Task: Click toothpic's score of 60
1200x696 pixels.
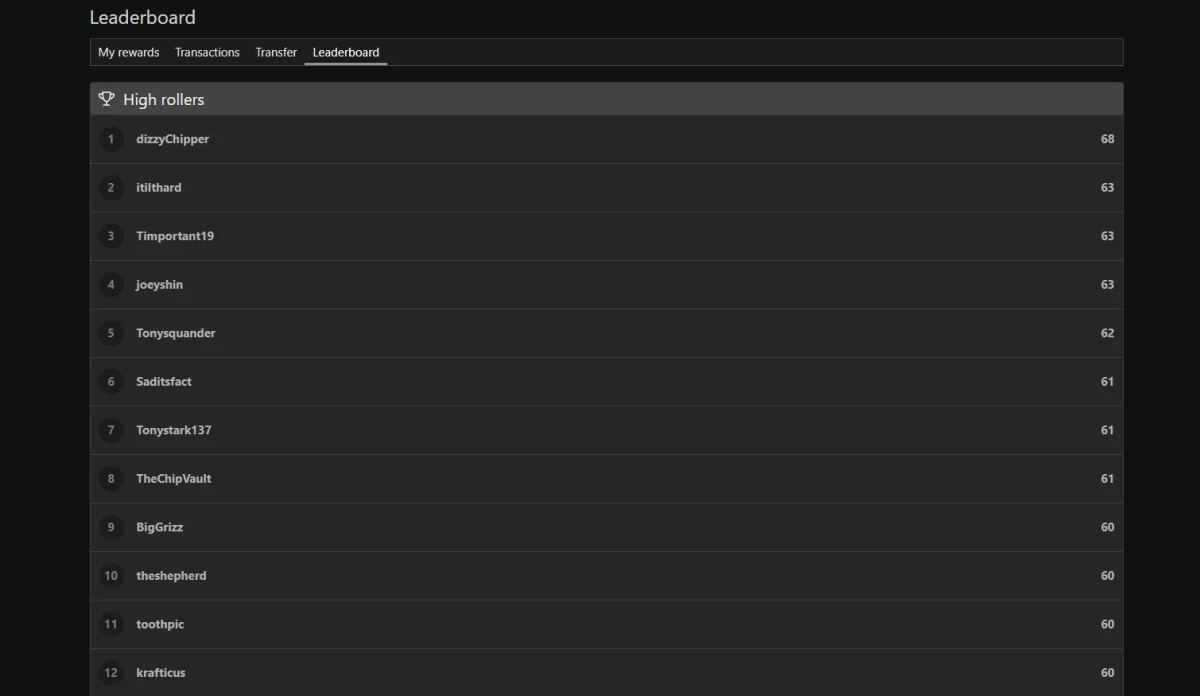Action: (x=1107, y=624)
